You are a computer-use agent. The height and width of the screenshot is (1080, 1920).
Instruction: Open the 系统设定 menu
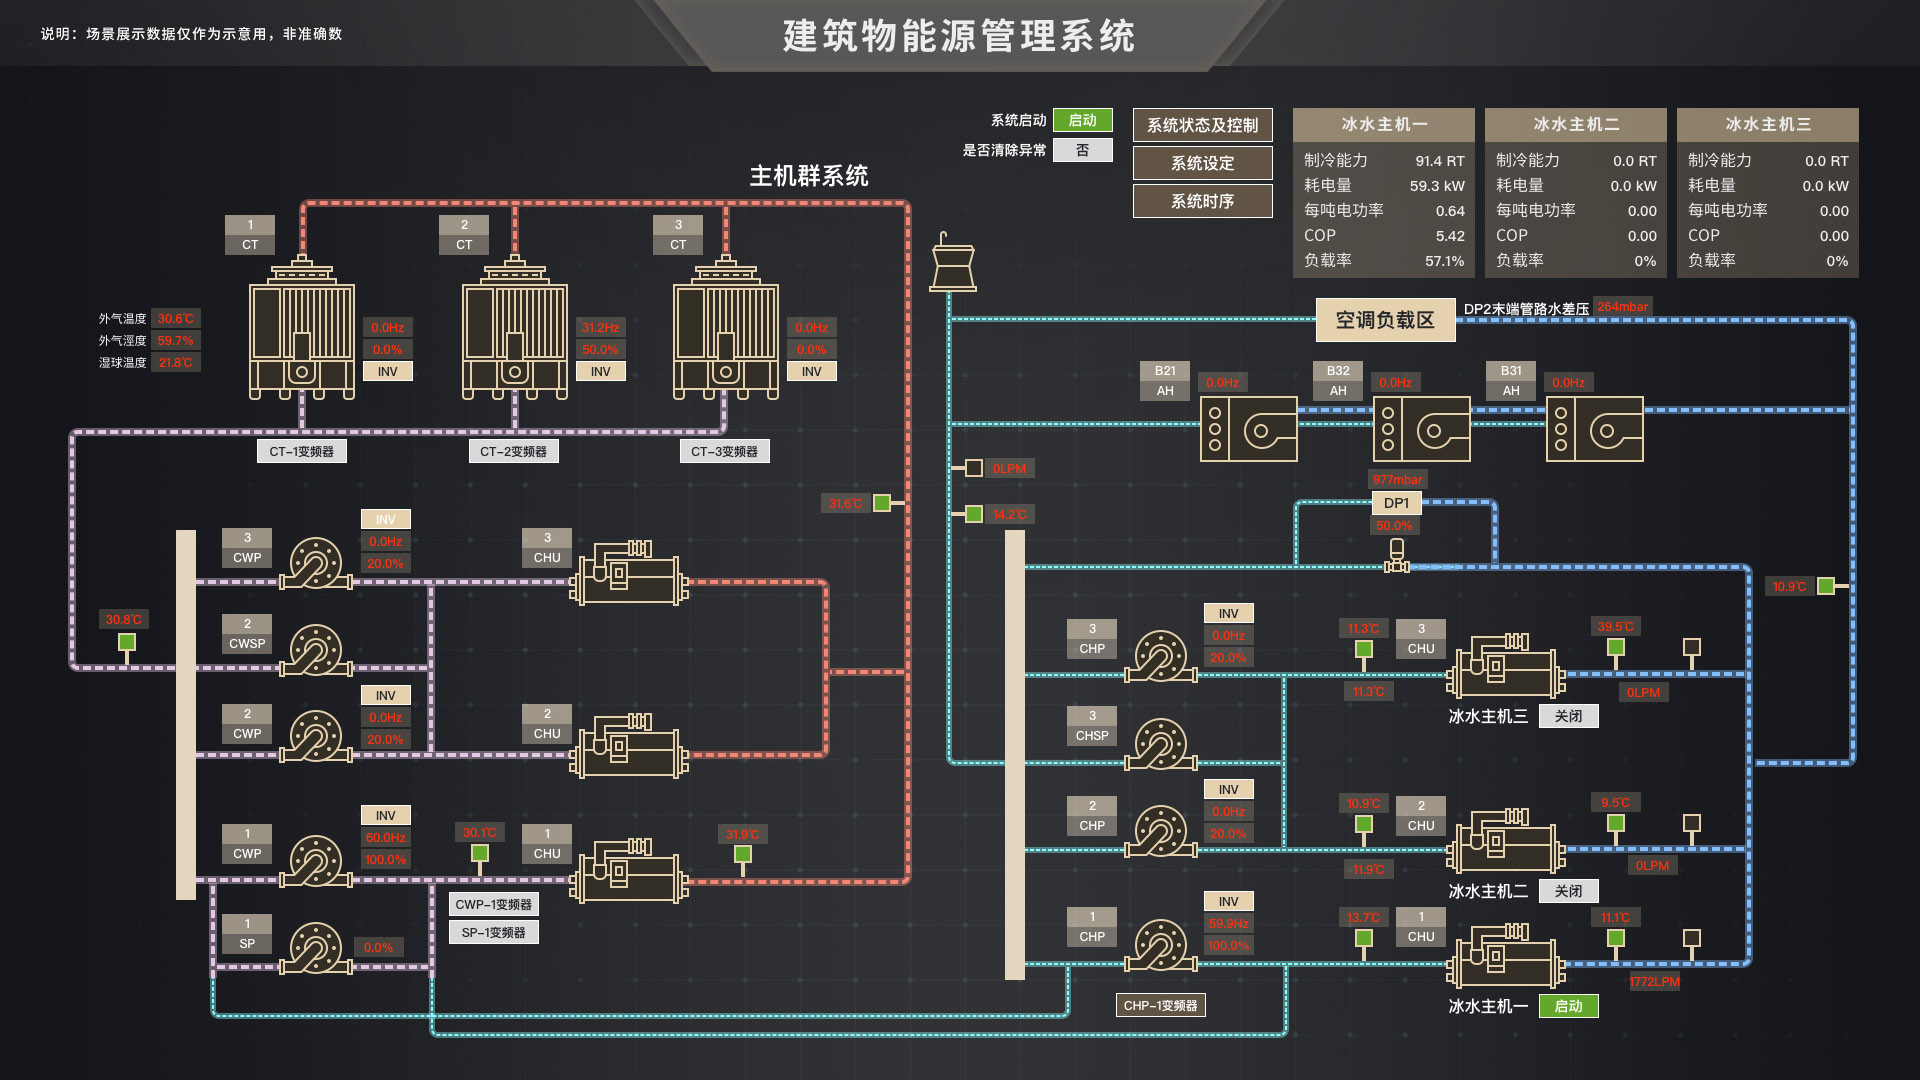pyautogui.click(x=1202, y=163)
